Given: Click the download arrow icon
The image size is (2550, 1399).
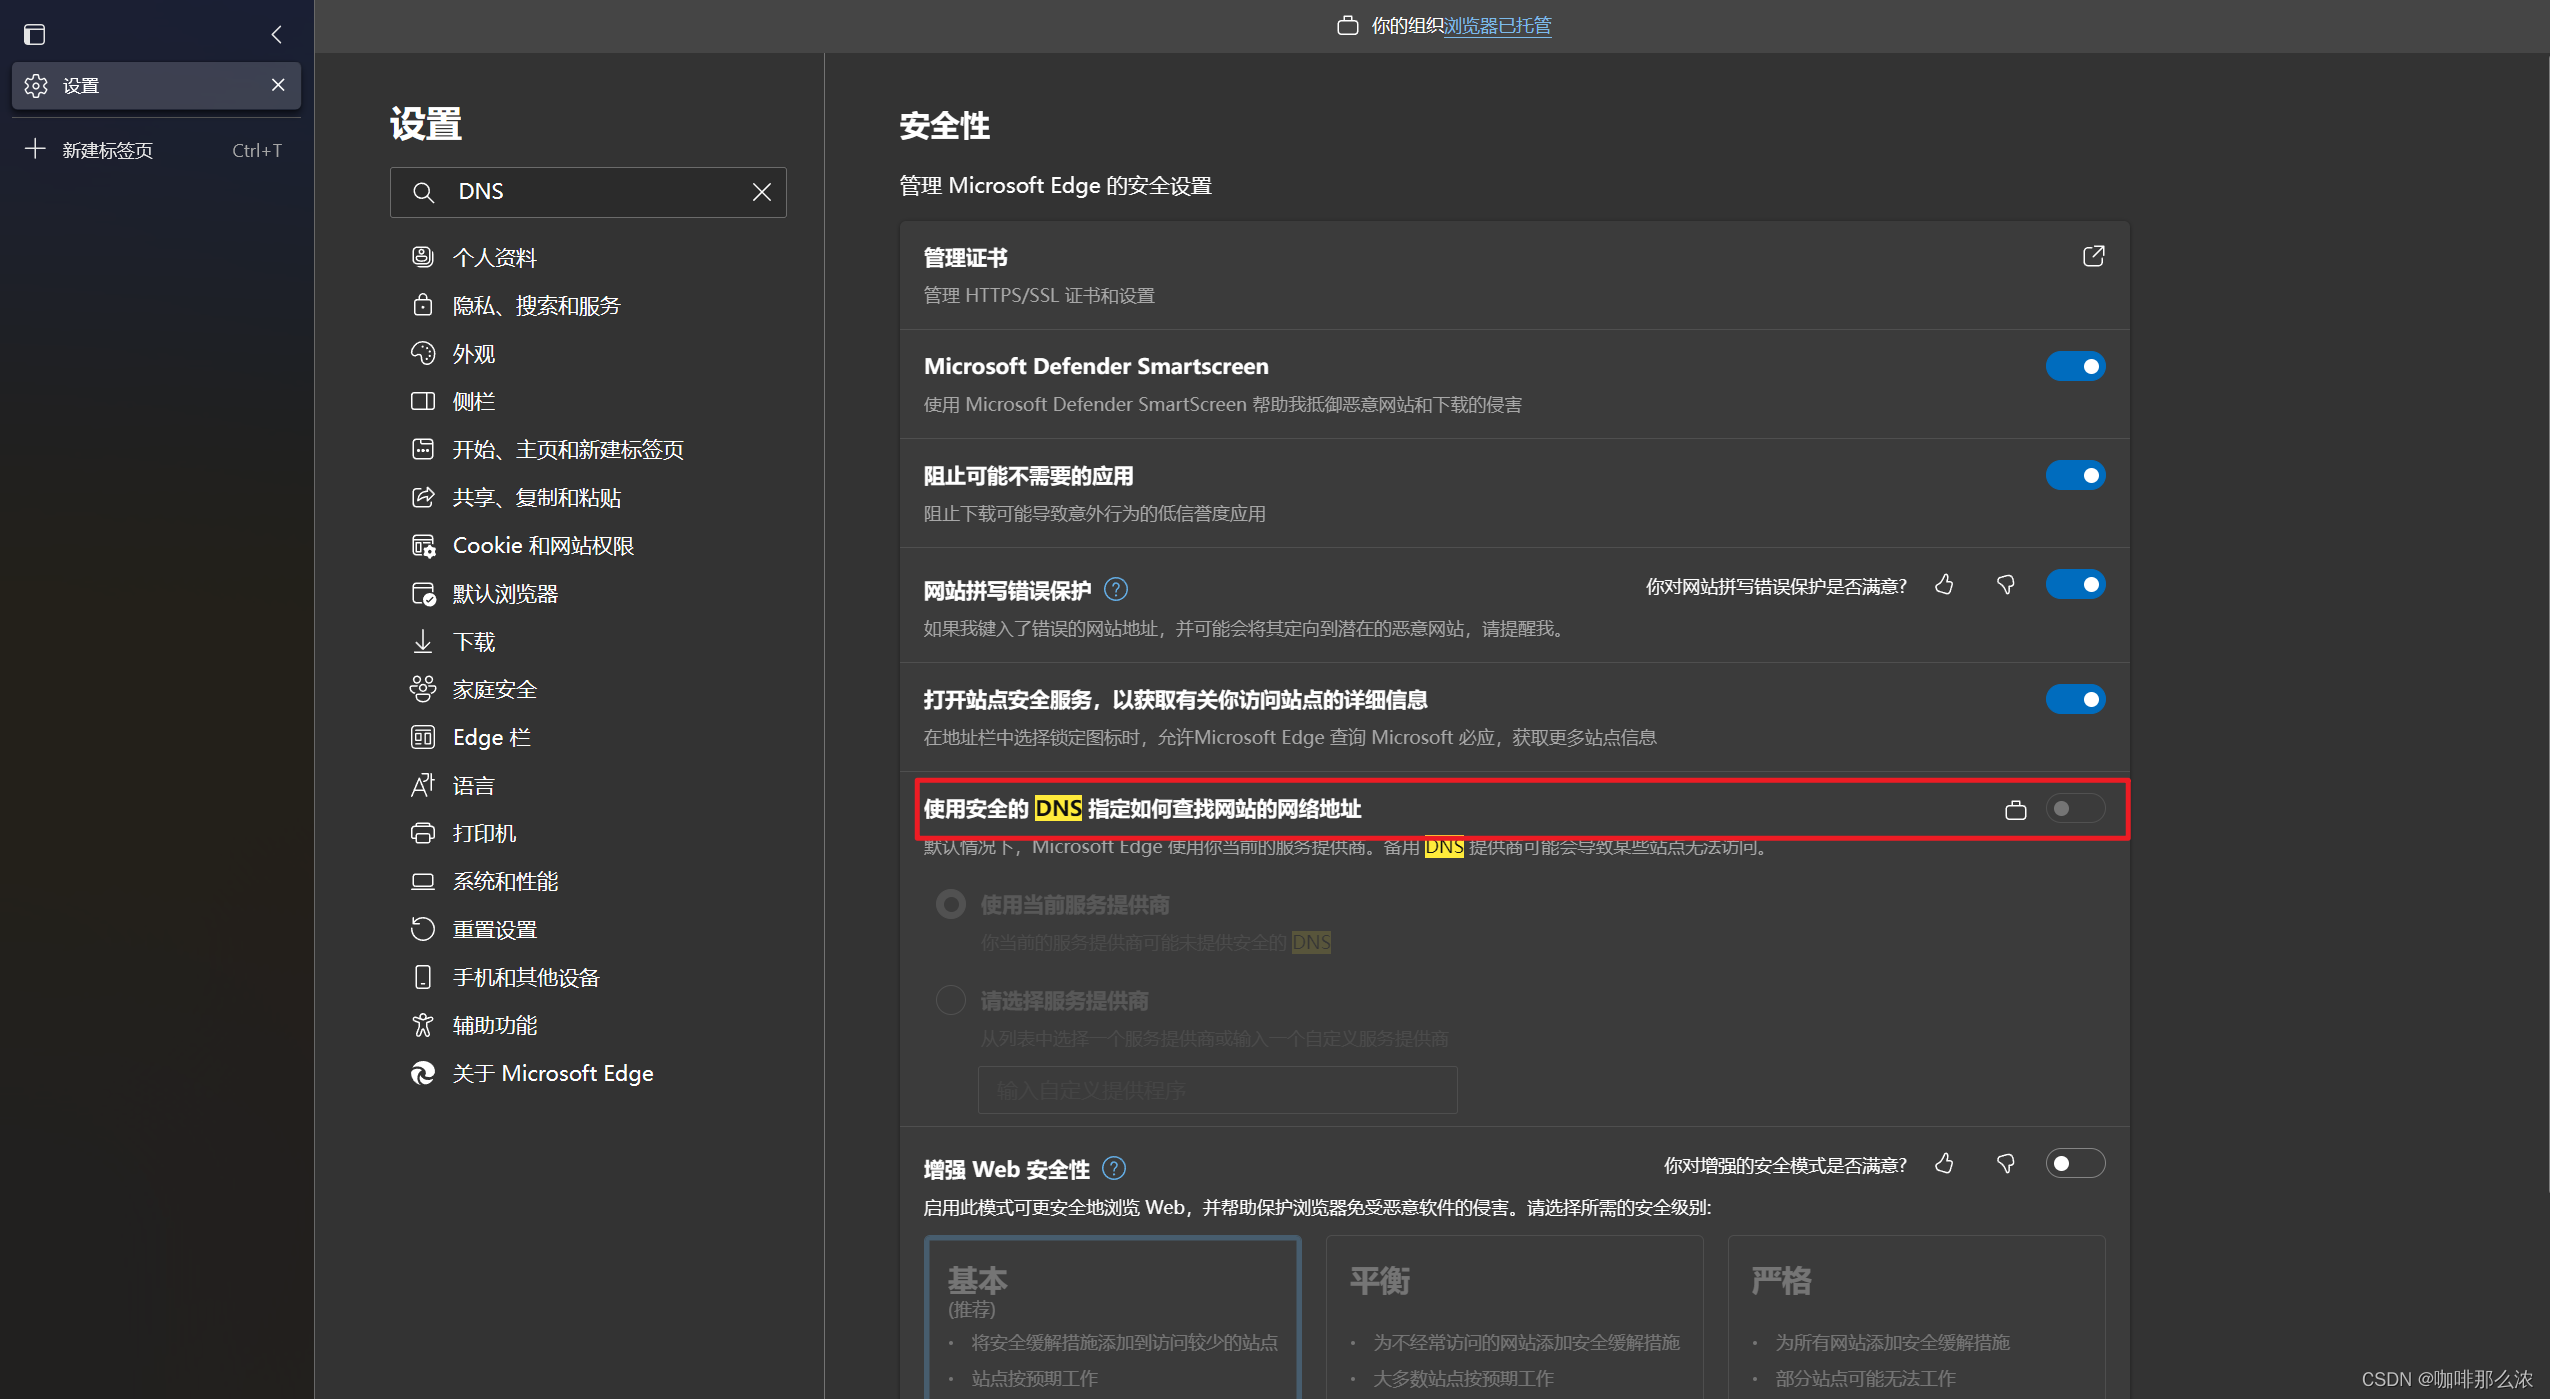Looking at the screenshot, I should pyautogui.click(x=423, y=641).
